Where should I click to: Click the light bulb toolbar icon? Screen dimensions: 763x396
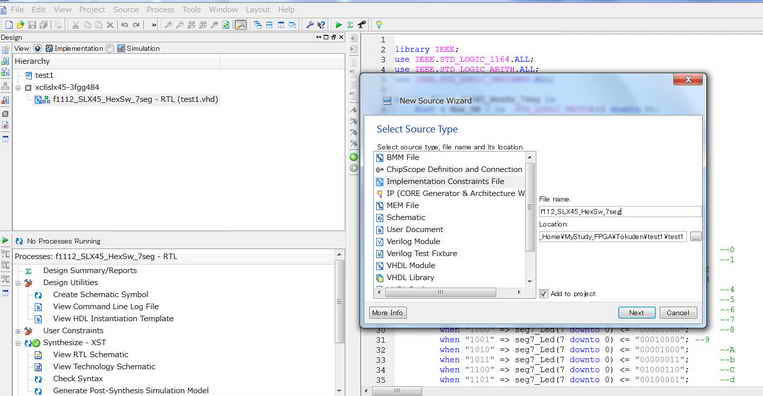click(379, 25)
